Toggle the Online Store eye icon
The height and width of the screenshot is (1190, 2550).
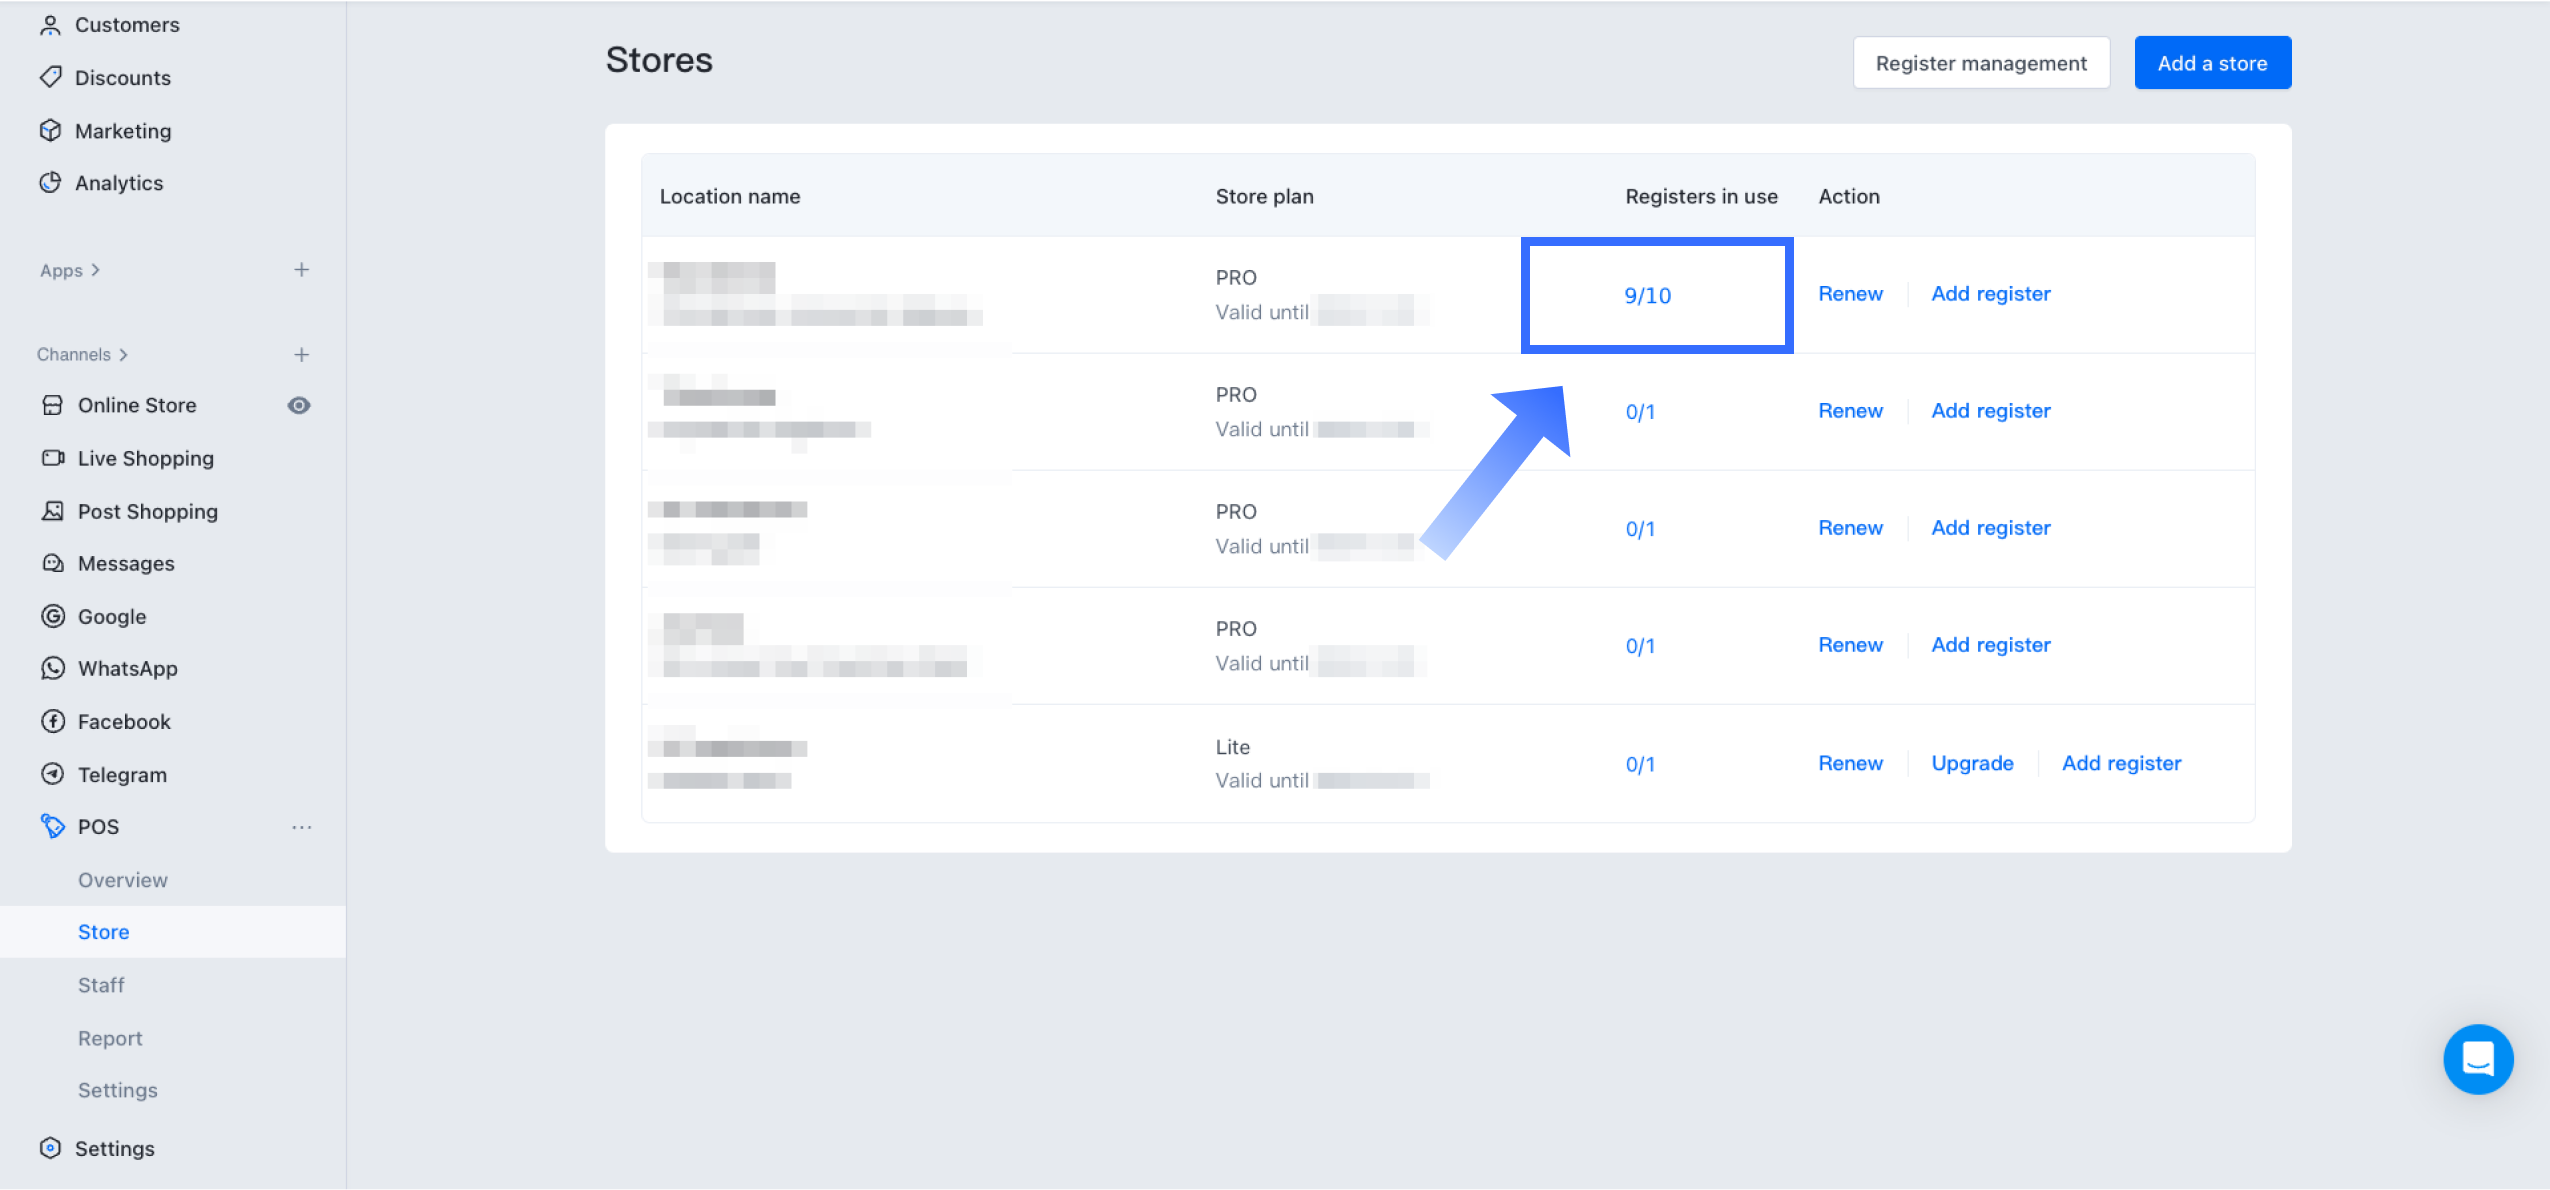click(299, 405)
